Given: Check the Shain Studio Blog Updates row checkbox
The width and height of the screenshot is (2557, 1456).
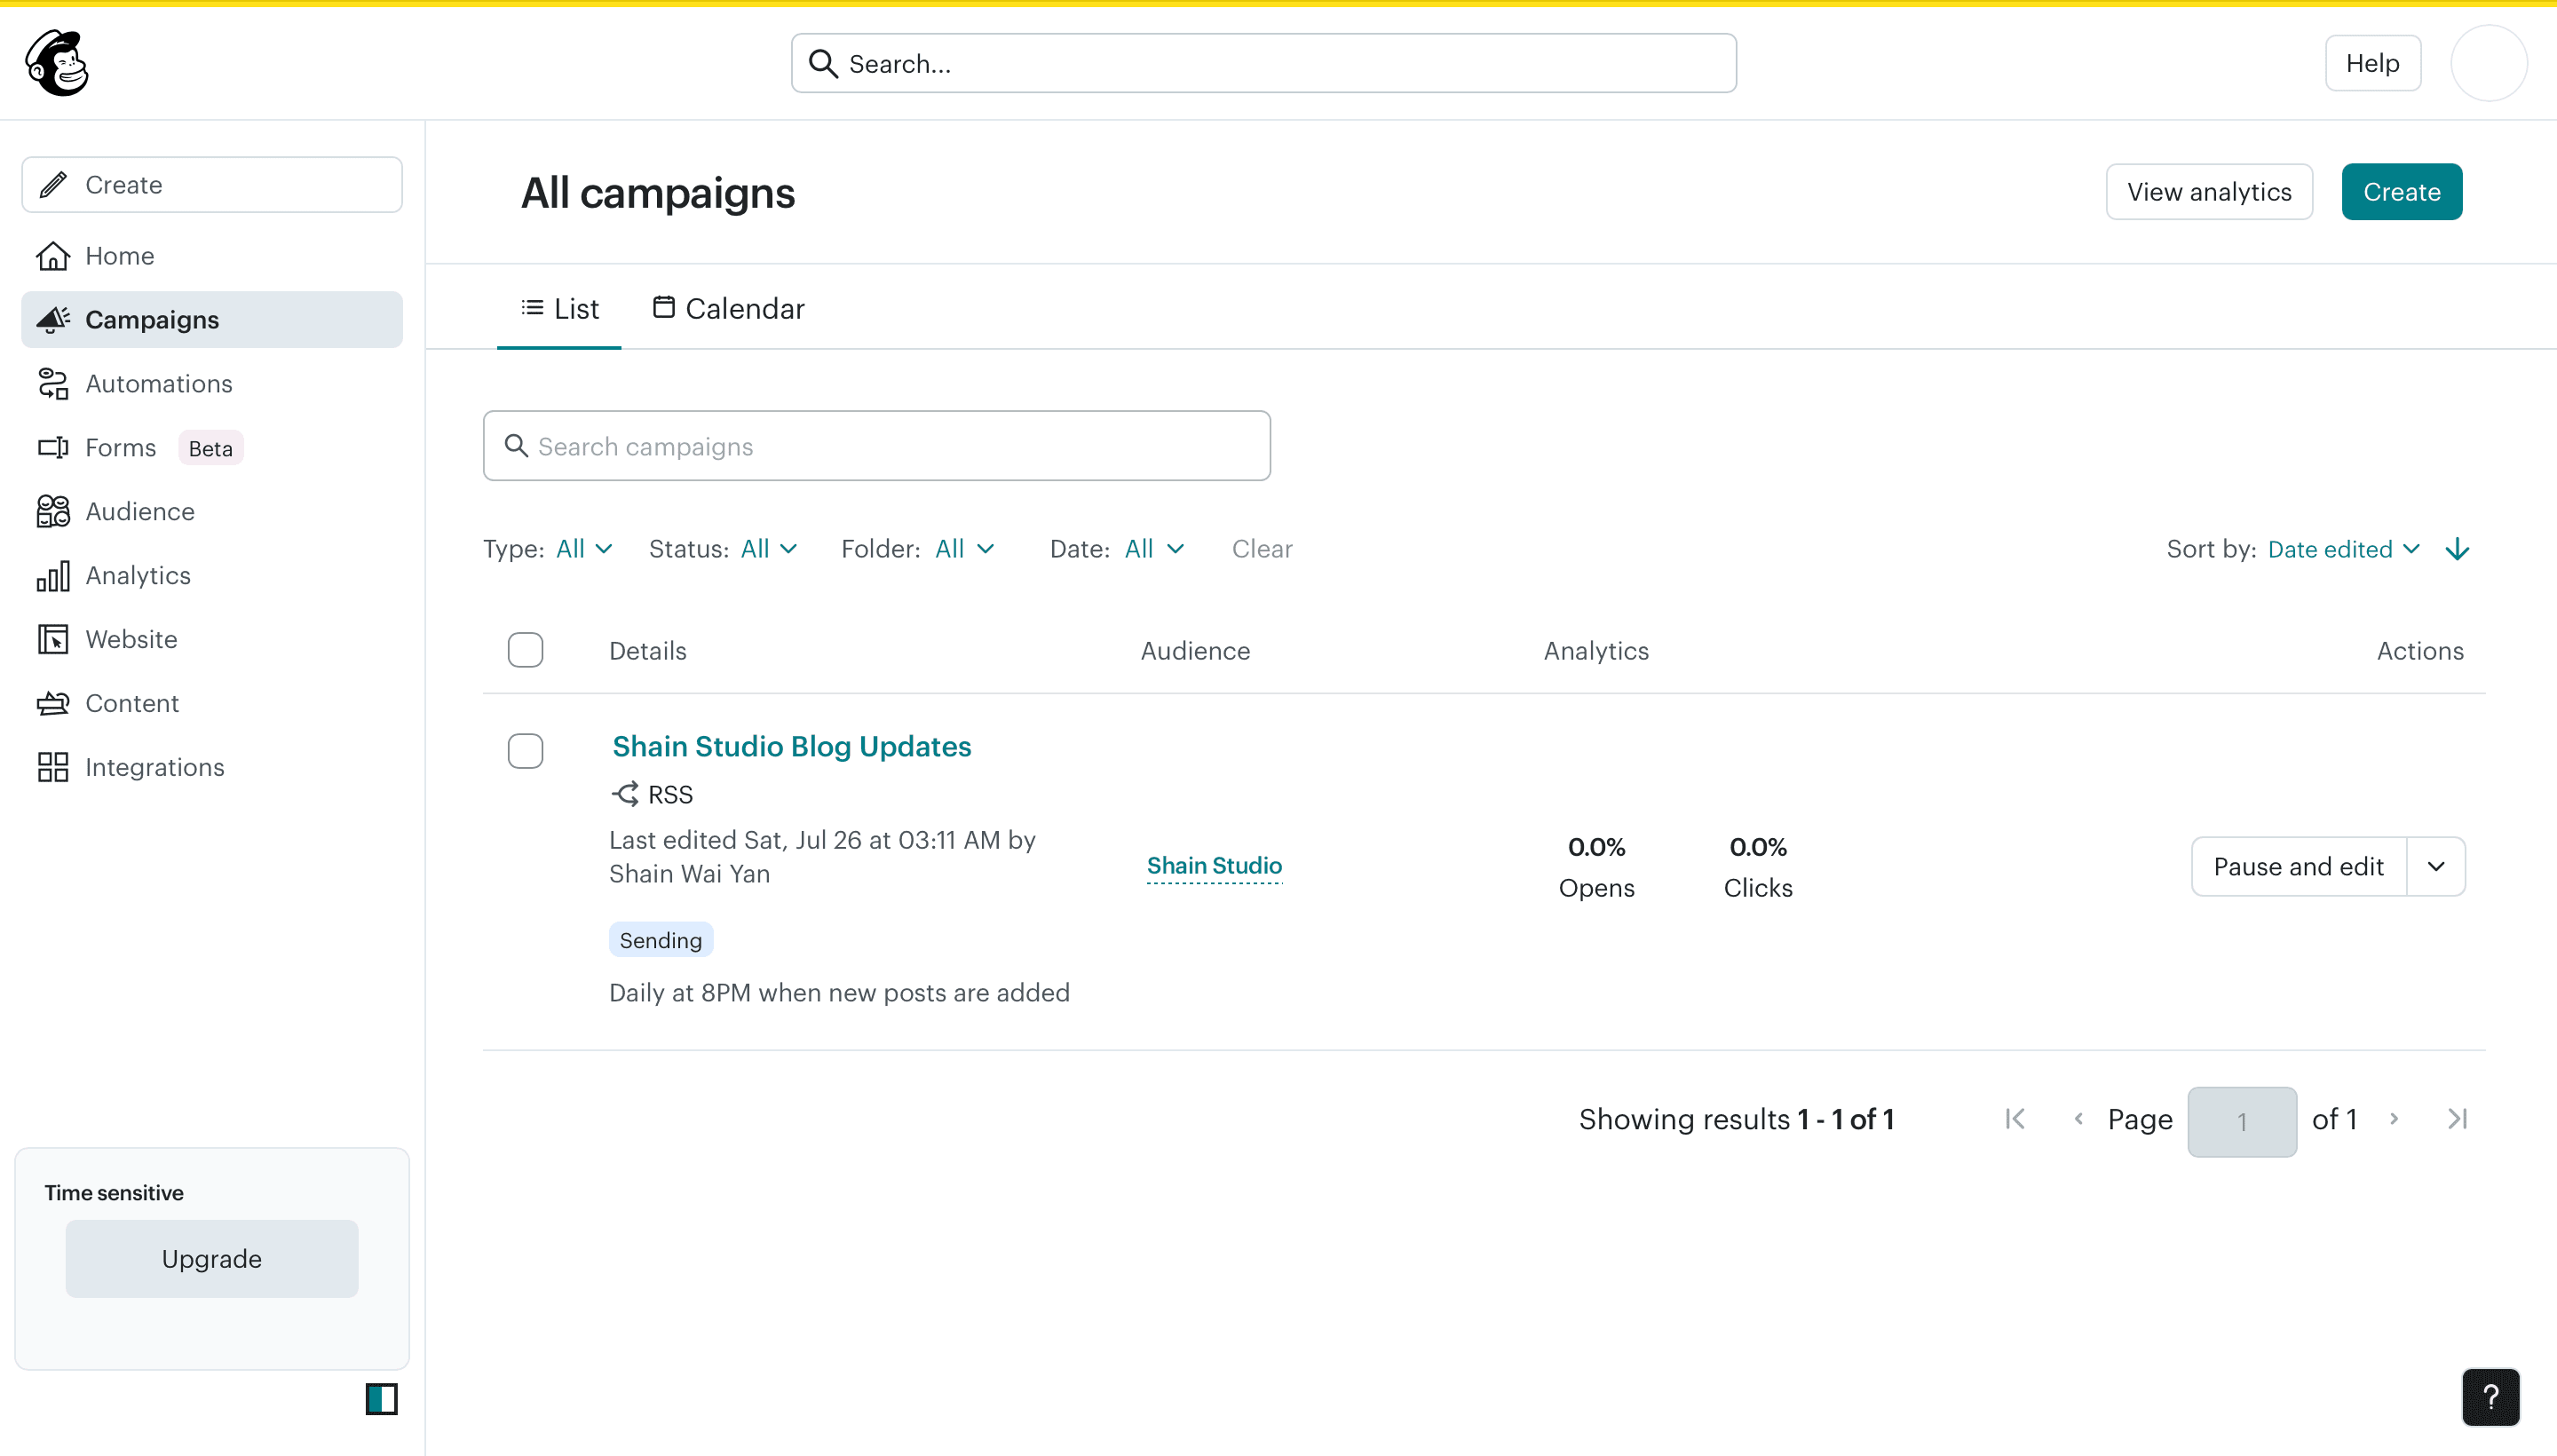Looking at the screenshot, I should [x=525, y=750].
